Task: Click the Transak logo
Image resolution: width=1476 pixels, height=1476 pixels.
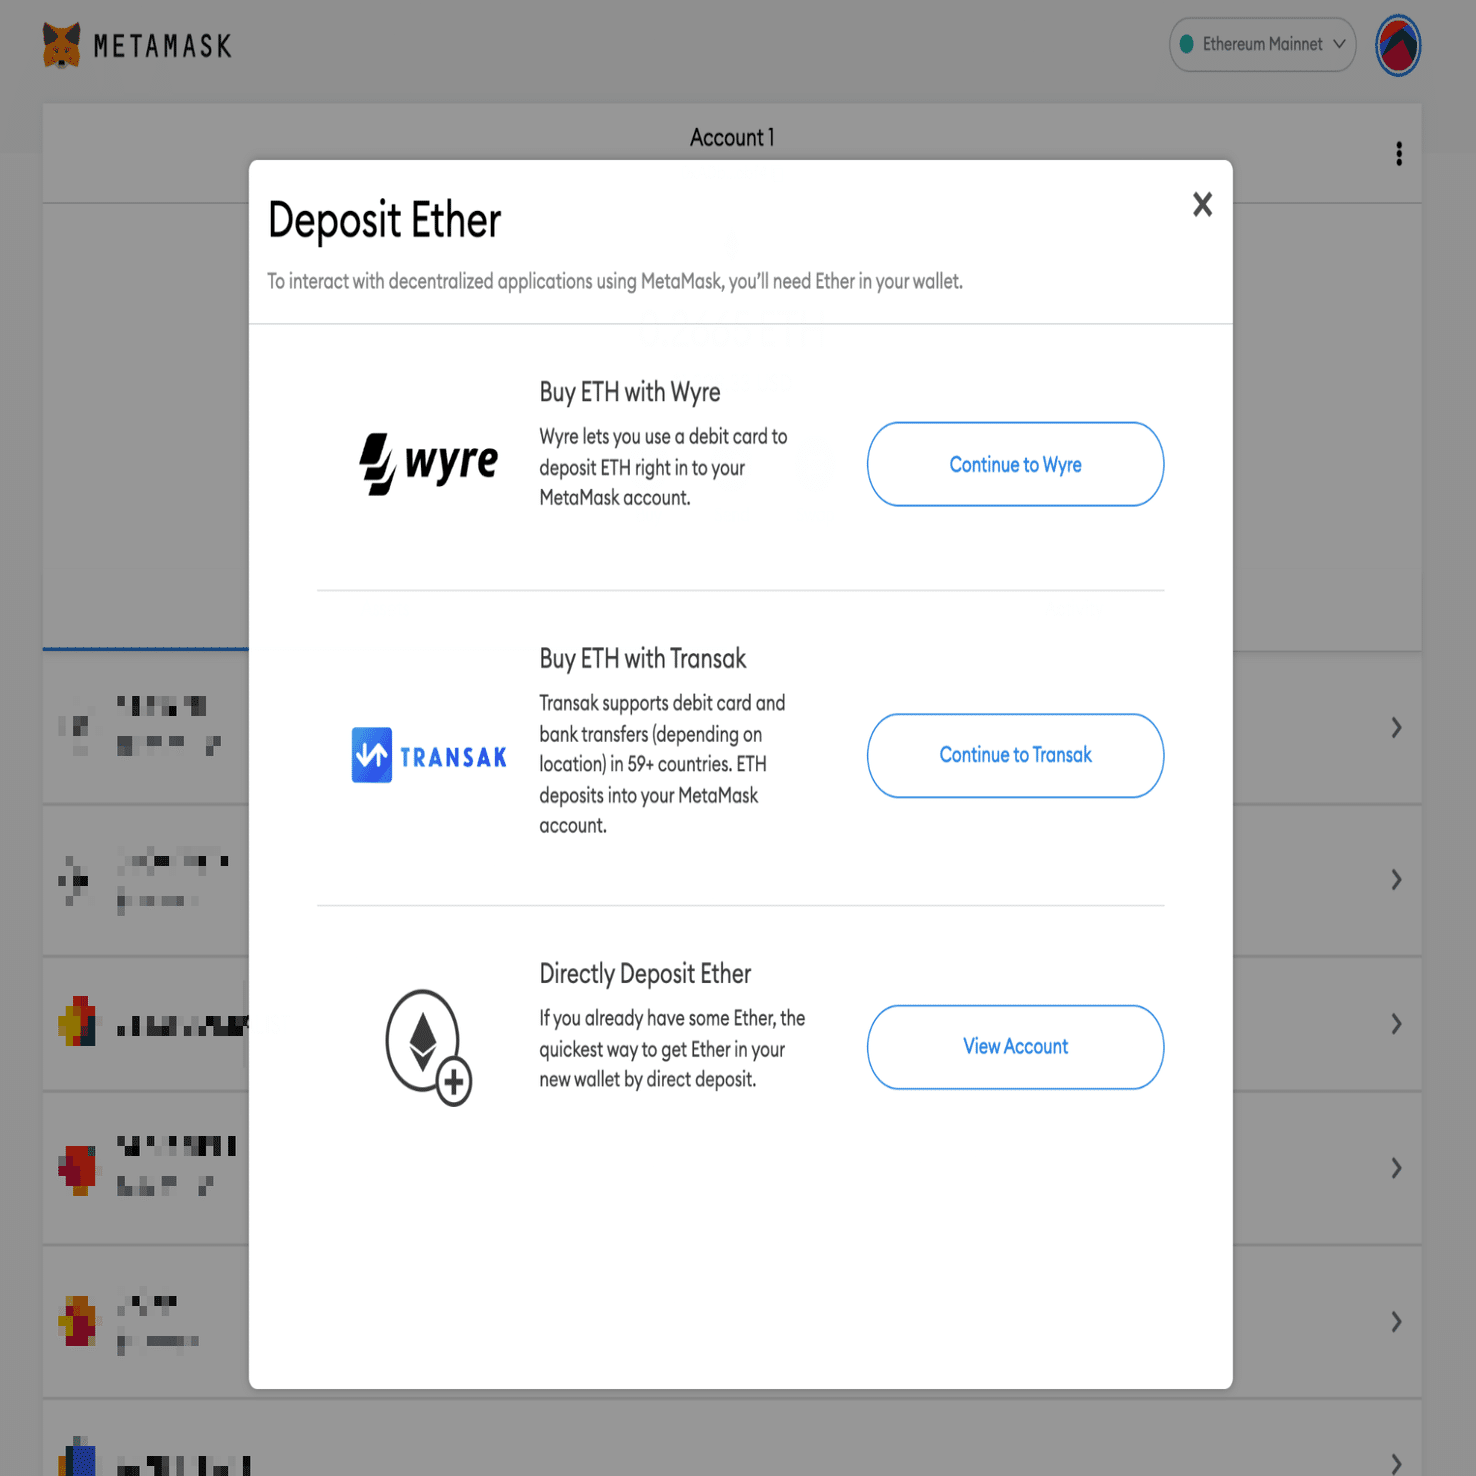Action: point(428,755)
